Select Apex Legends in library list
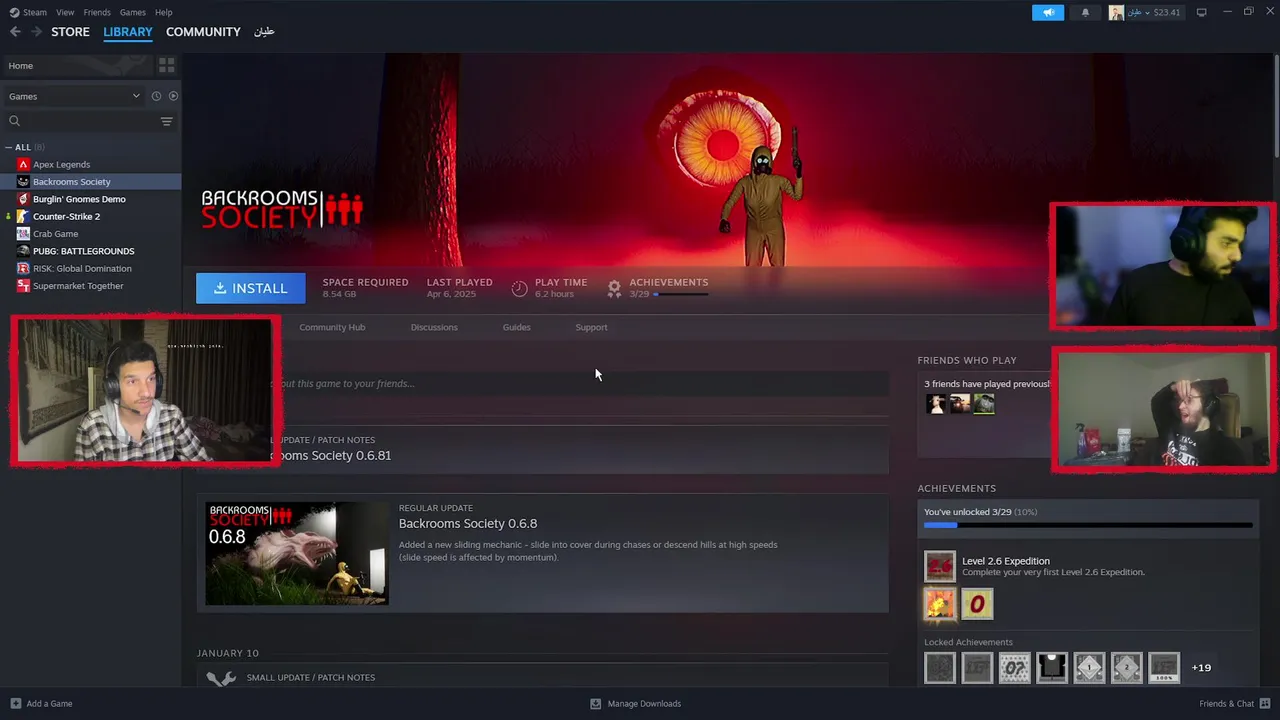 (61, 164)
